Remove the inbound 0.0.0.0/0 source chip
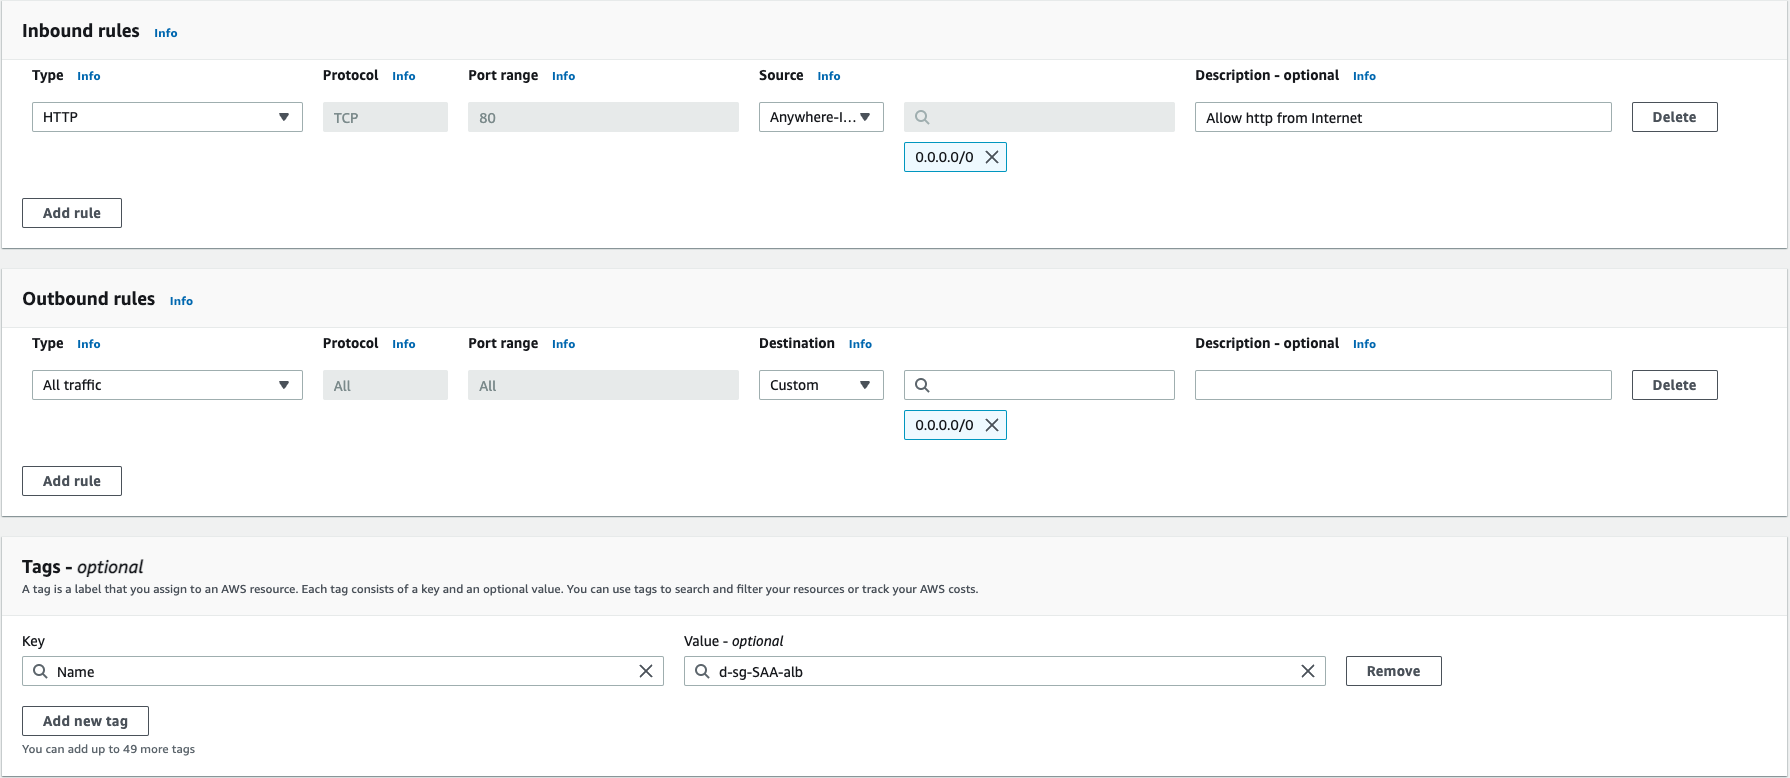1790x778 pixels. (x=991, y=157)
